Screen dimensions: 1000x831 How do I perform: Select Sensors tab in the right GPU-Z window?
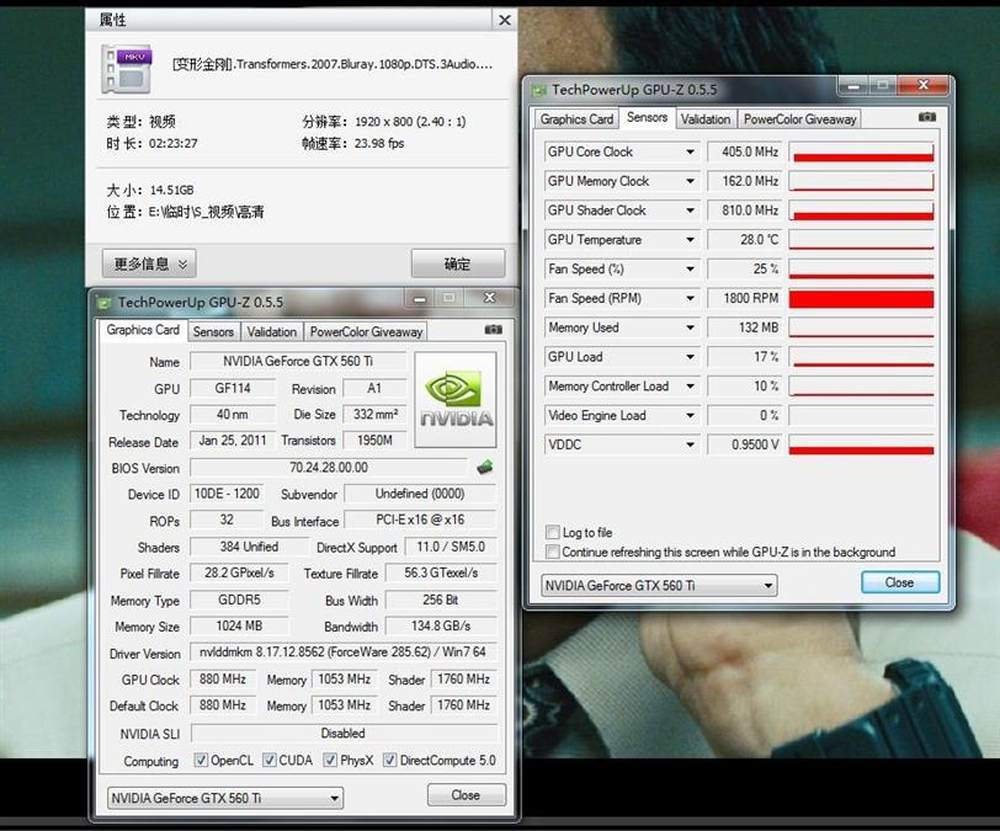point(647,117)
